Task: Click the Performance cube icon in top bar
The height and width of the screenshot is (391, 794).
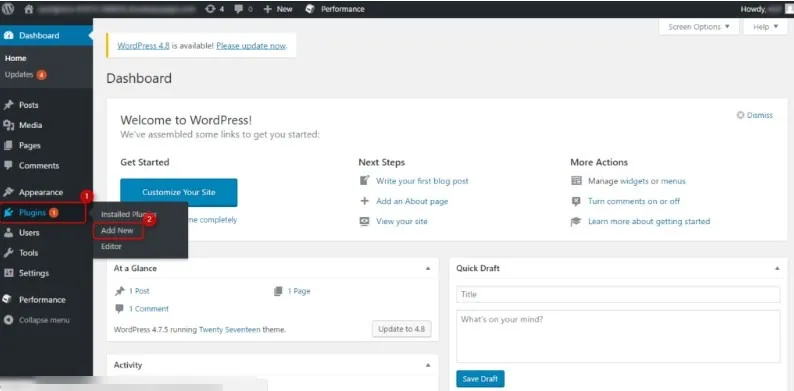Action: click(x=310, y=9)
